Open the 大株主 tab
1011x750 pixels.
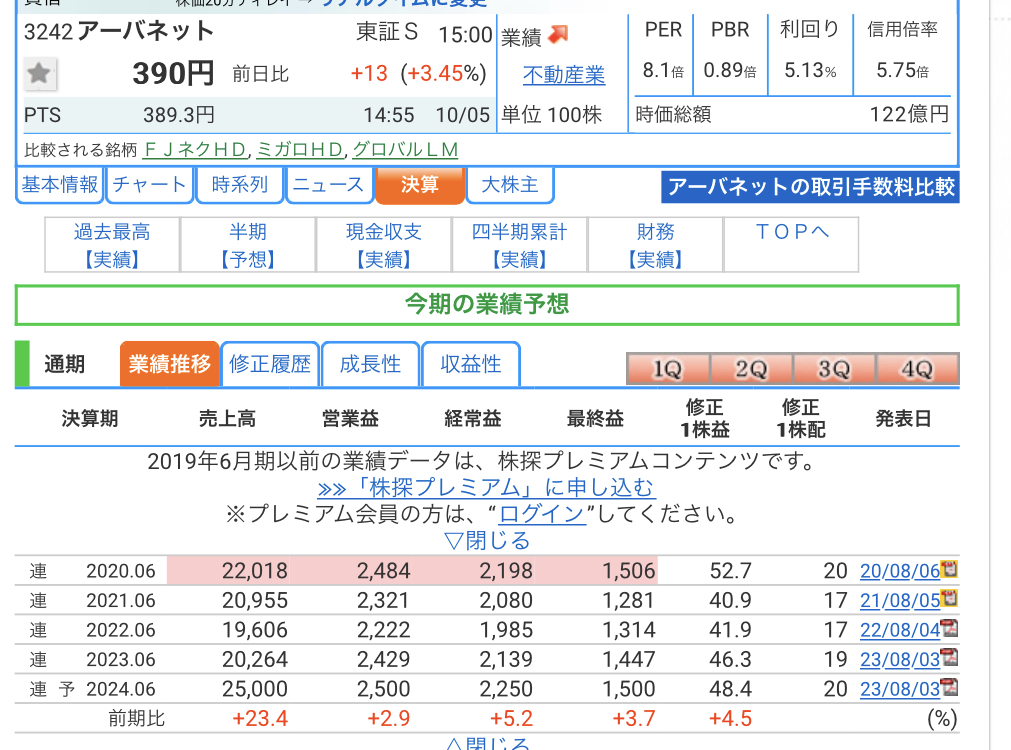click(509, 185)
